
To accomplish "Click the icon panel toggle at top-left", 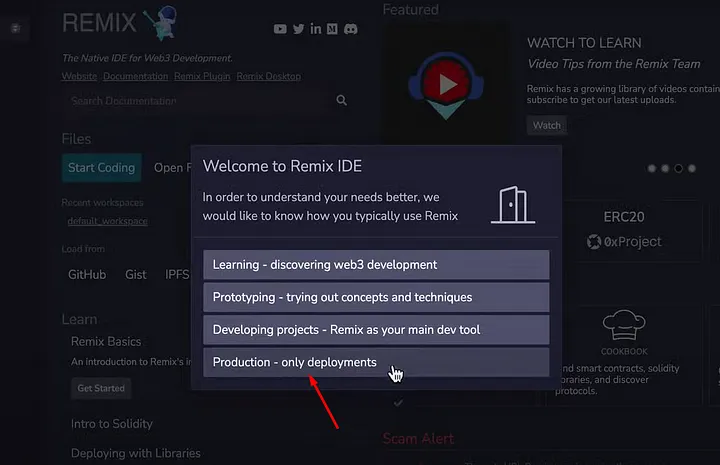I will click(x=15, y=28).
